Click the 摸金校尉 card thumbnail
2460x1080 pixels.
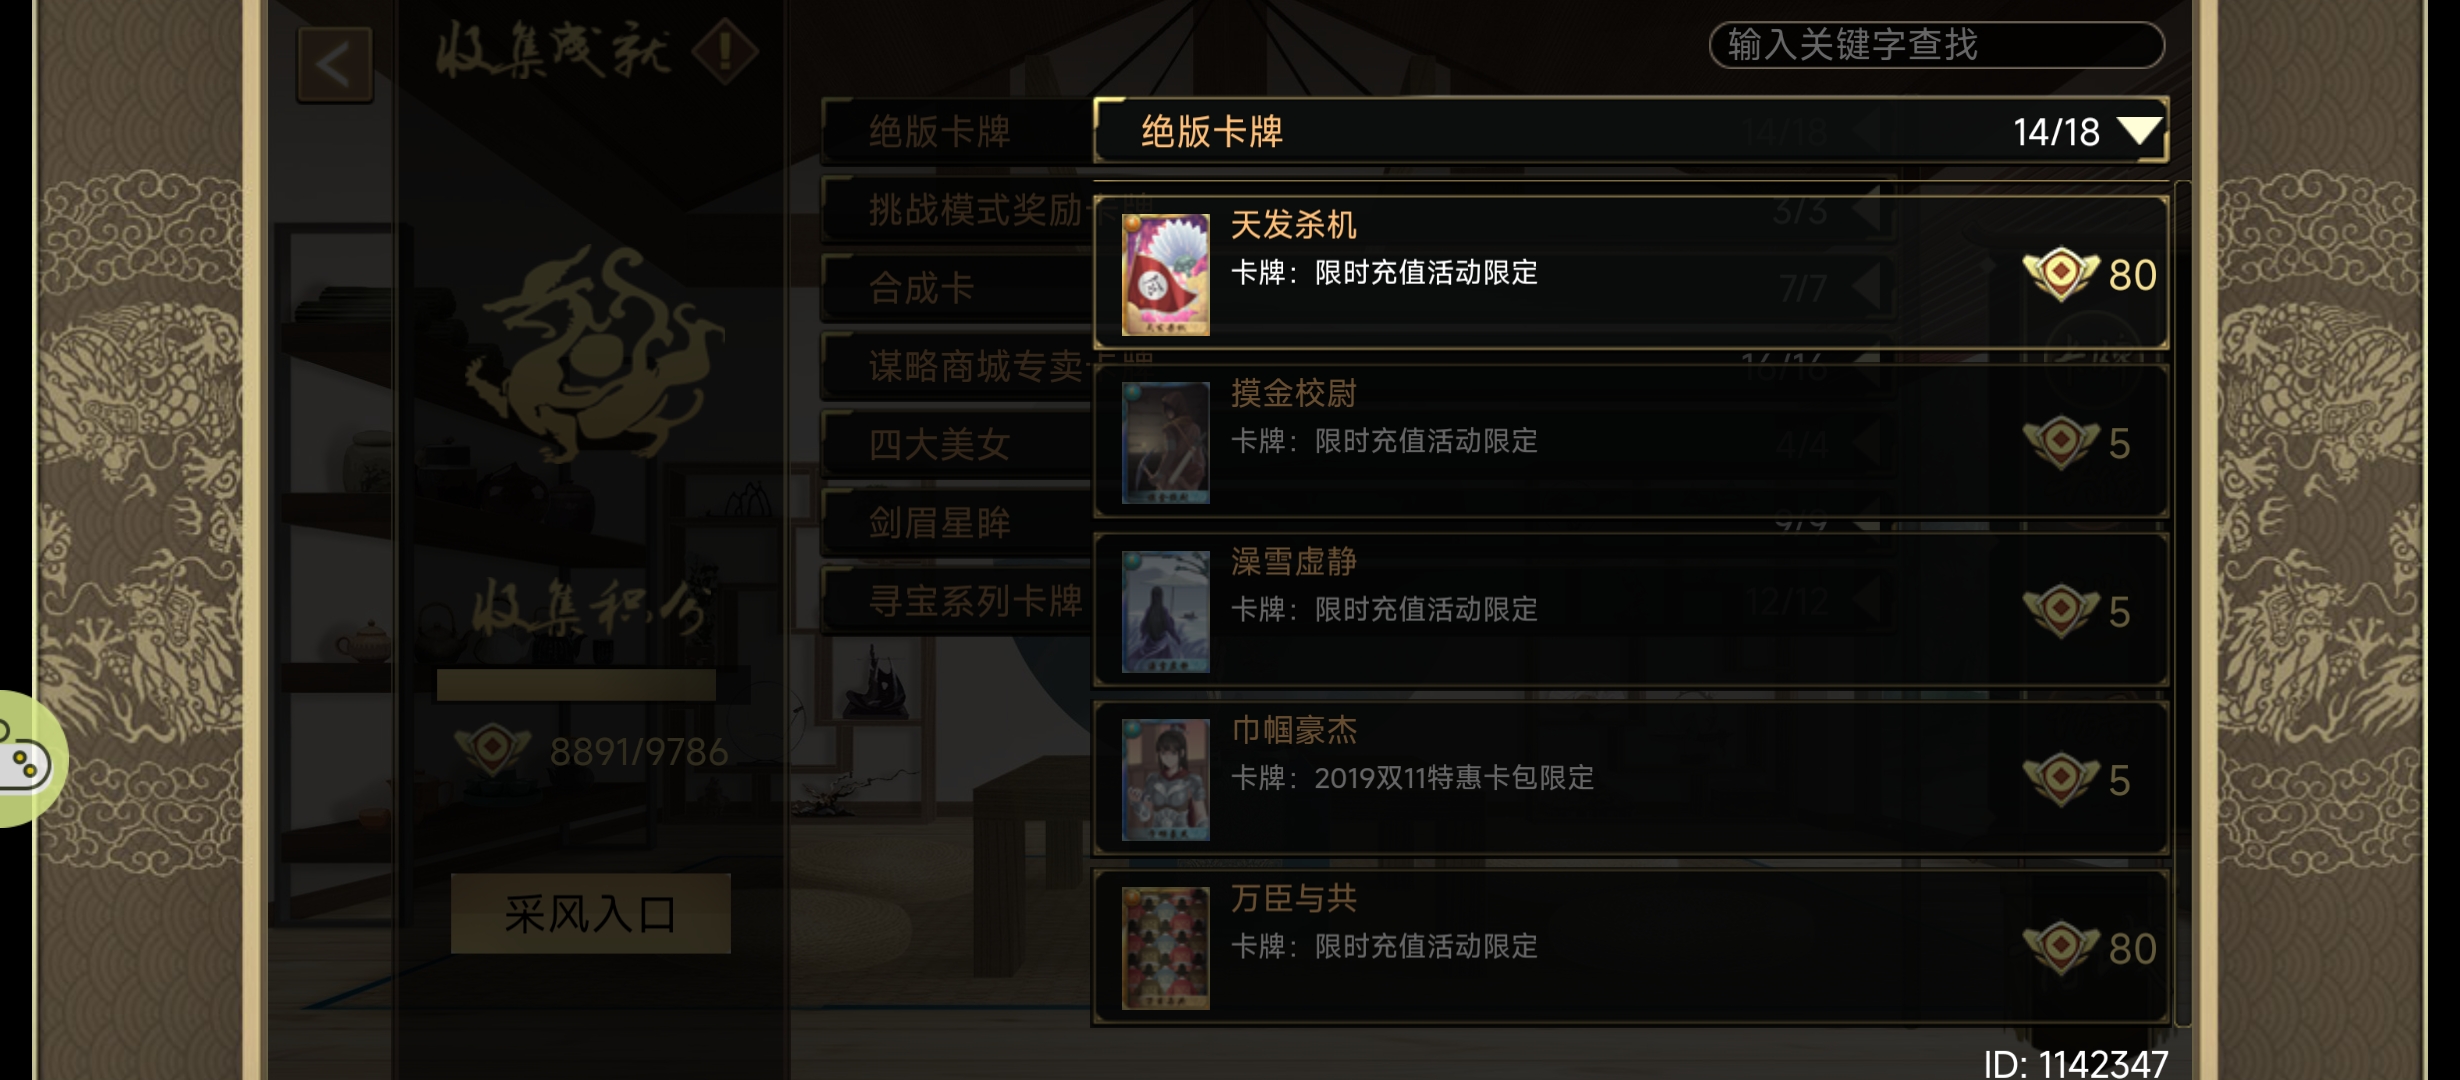coord(1165,442)
